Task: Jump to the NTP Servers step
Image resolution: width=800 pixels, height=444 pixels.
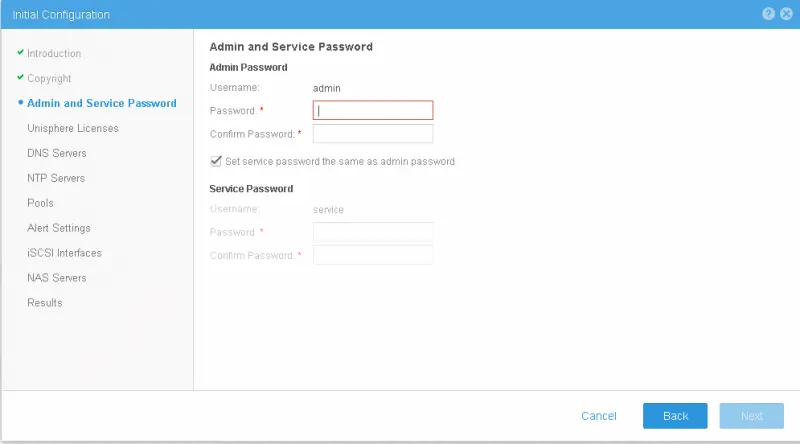Action: [56, 178]
